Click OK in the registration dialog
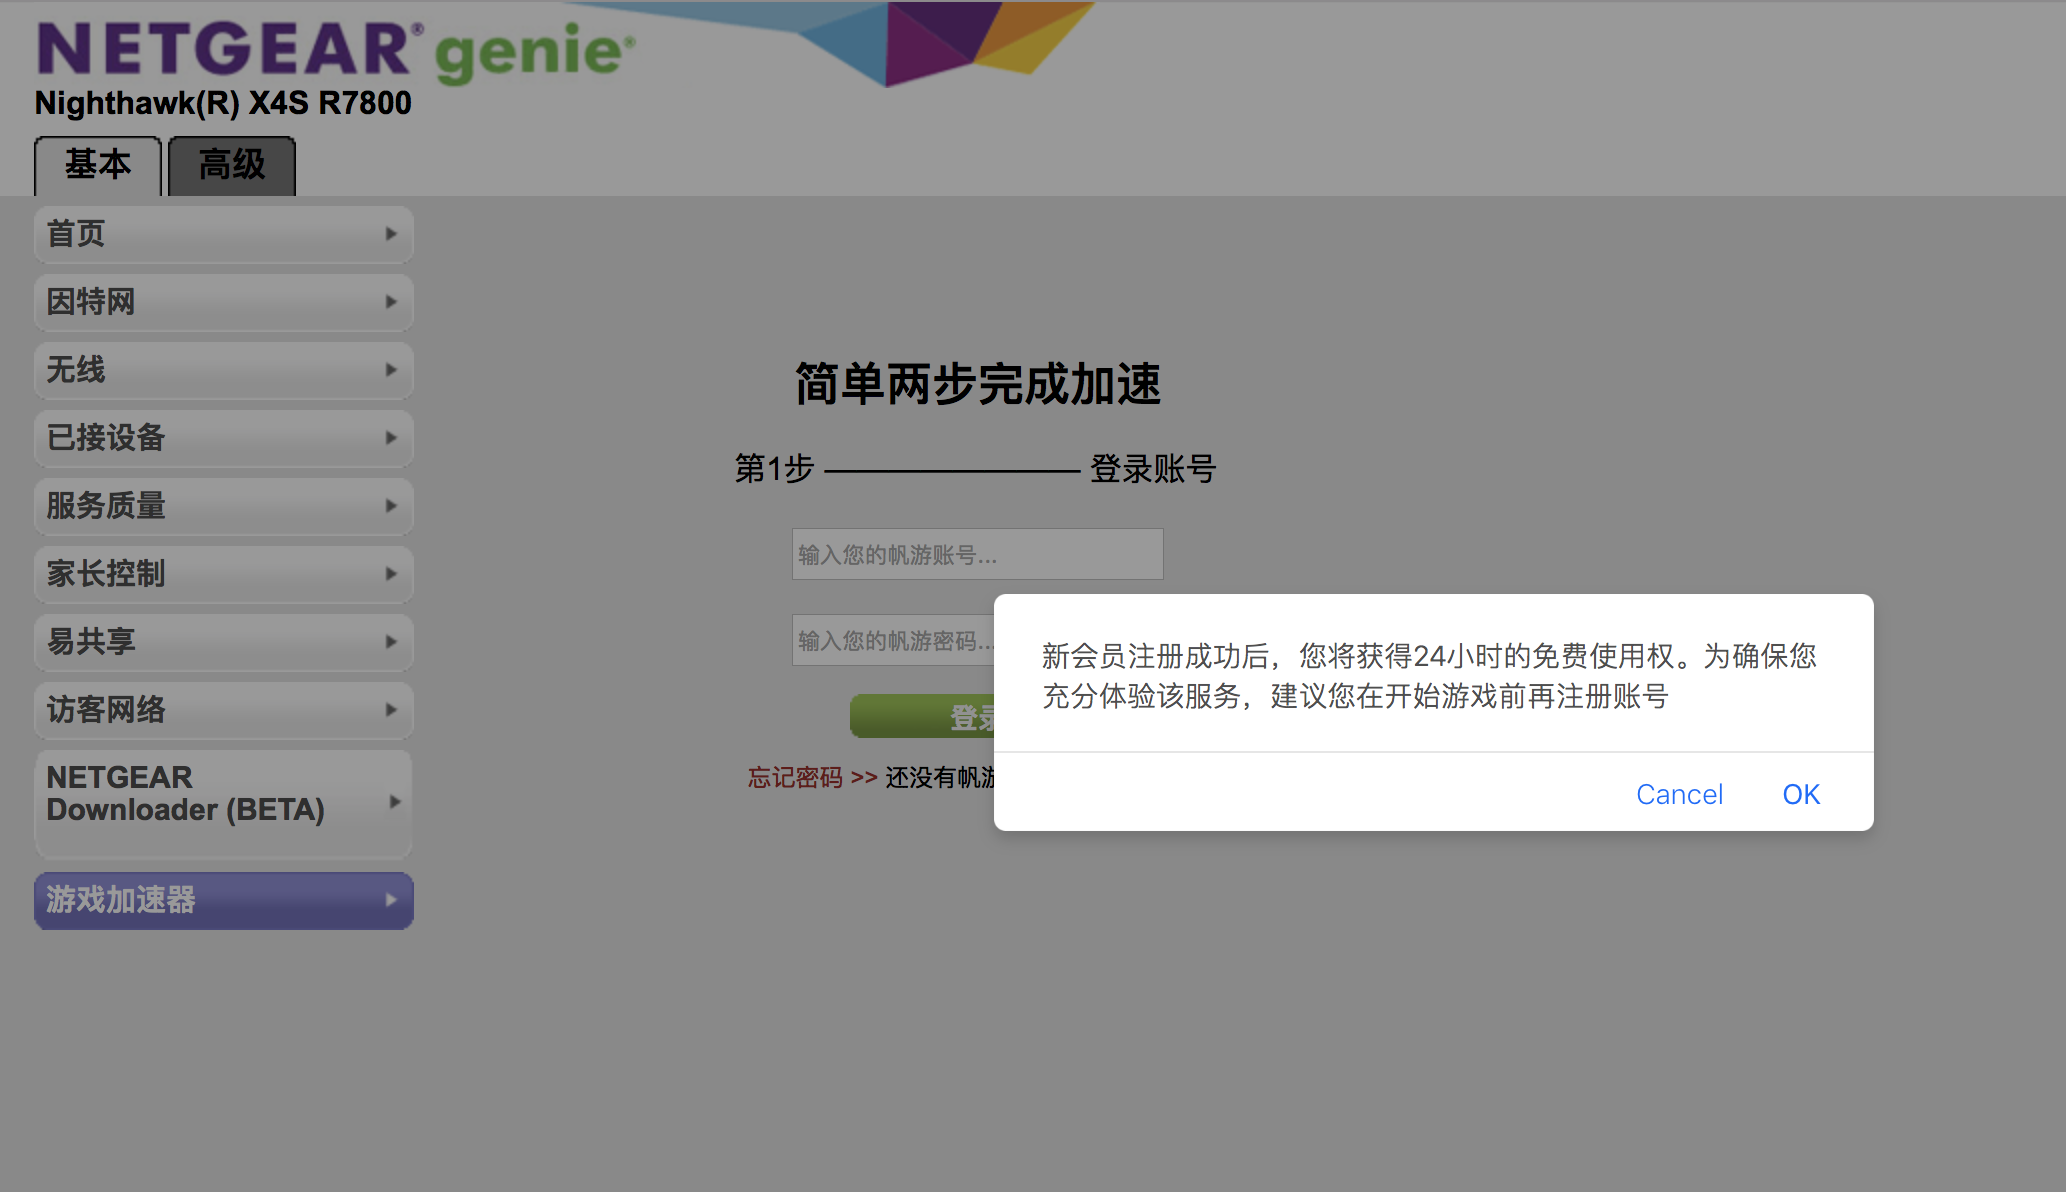 [x=1800, y=794]
